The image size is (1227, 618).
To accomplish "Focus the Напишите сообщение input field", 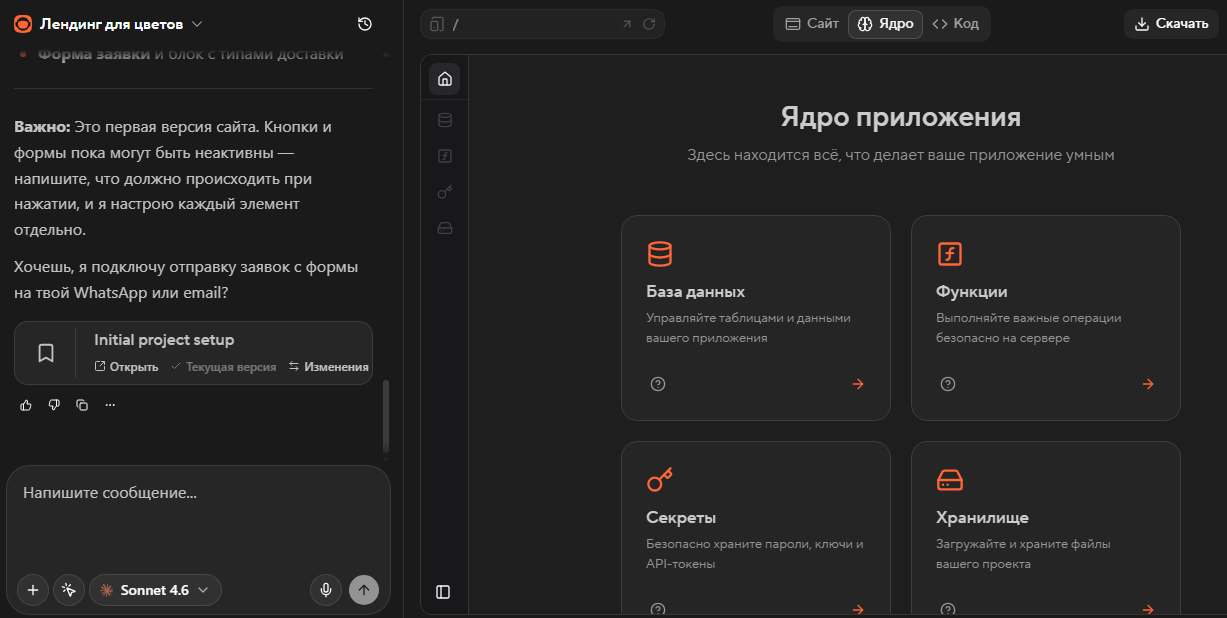I will tap(198, 493).
